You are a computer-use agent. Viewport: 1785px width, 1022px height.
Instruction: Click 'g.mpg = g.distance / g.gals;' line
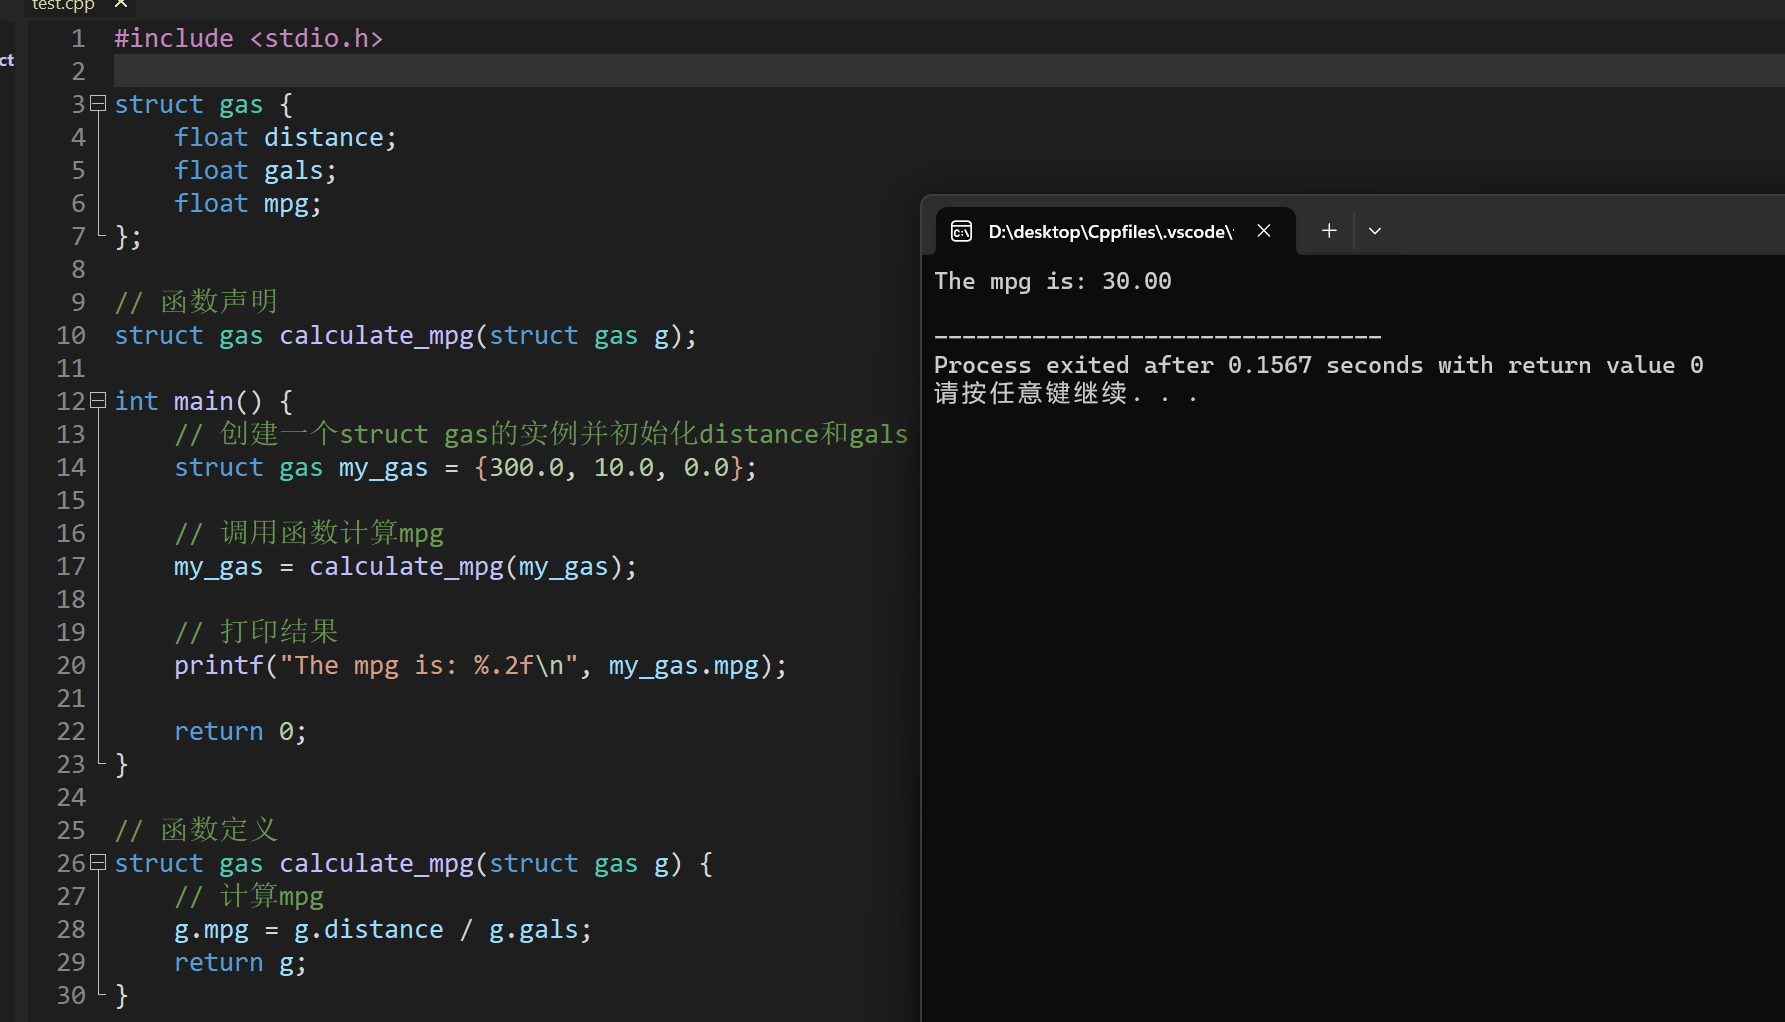pyautogui.click(x=383, y=930)
